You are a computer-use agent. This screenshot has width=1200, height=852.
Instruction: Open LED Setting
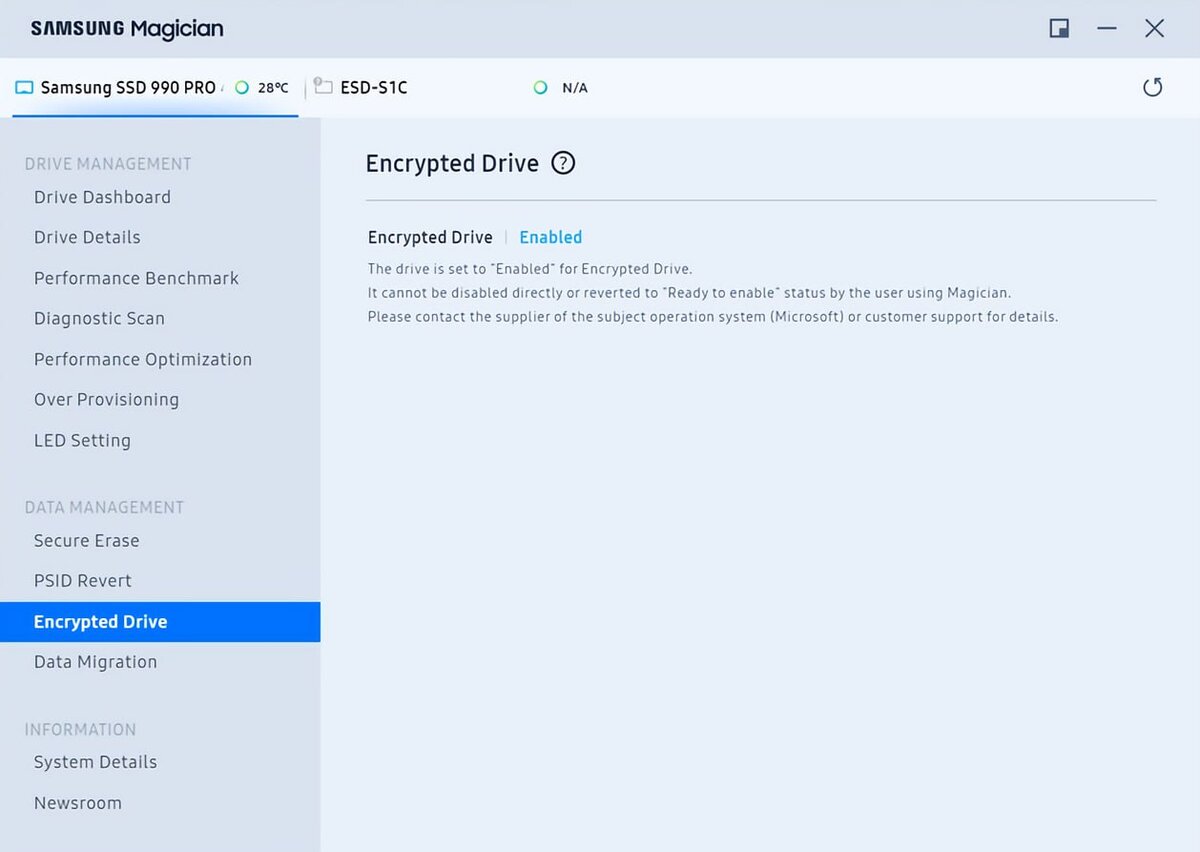(82, 440)
